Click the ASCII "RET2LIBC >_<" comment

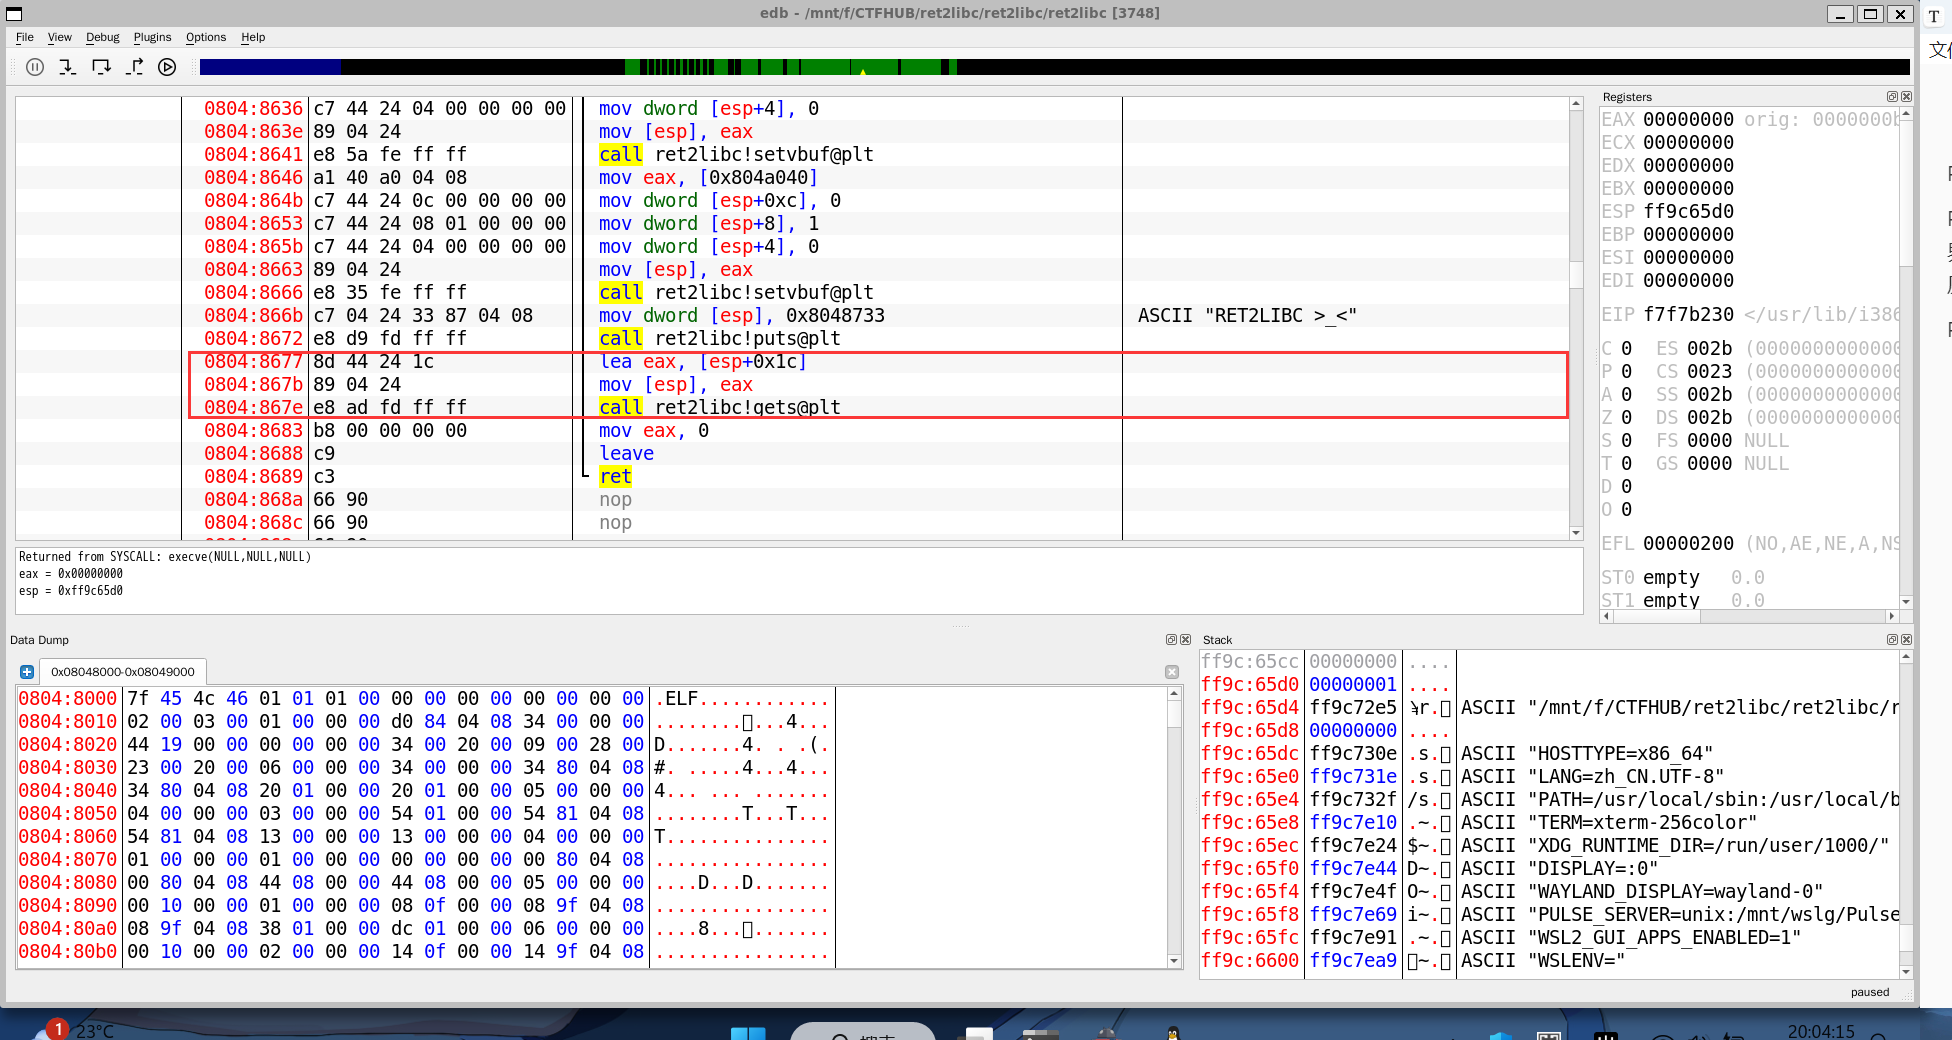tap(1247, 315)
